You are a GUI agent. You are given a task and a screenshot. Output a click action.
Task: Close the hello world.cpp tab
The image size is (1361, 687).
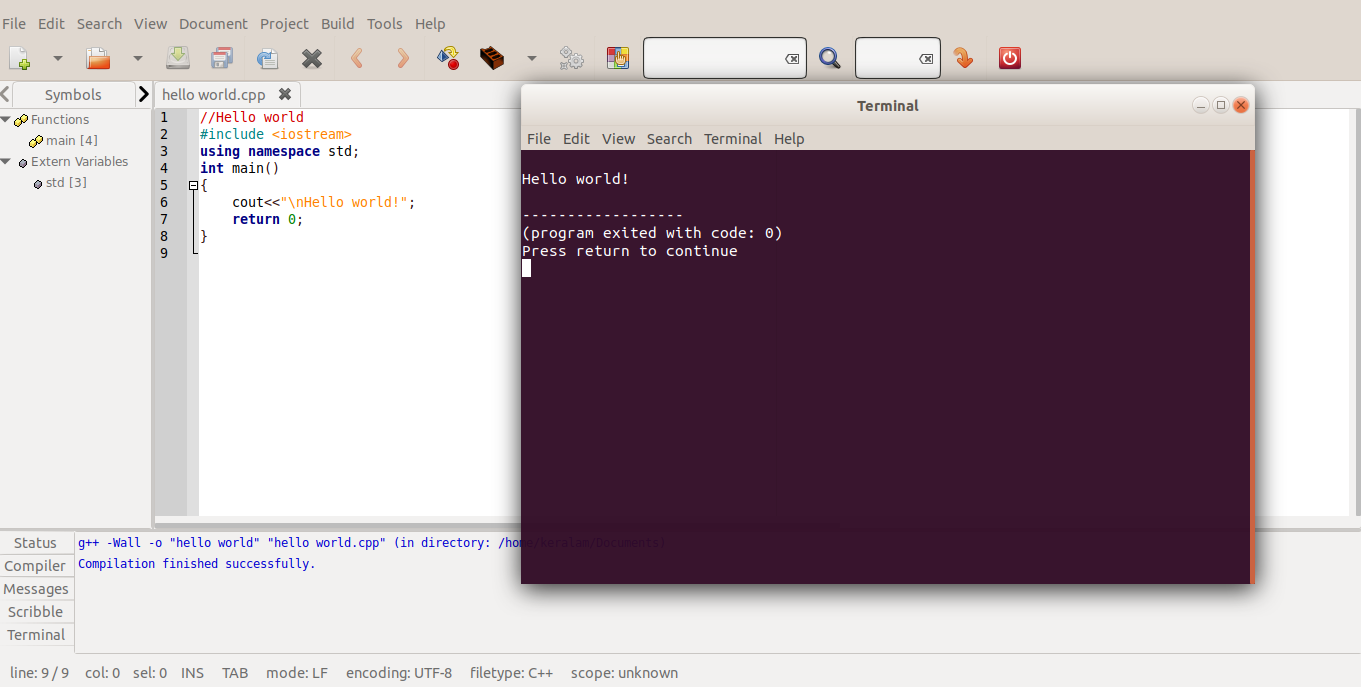coord(285,94)
